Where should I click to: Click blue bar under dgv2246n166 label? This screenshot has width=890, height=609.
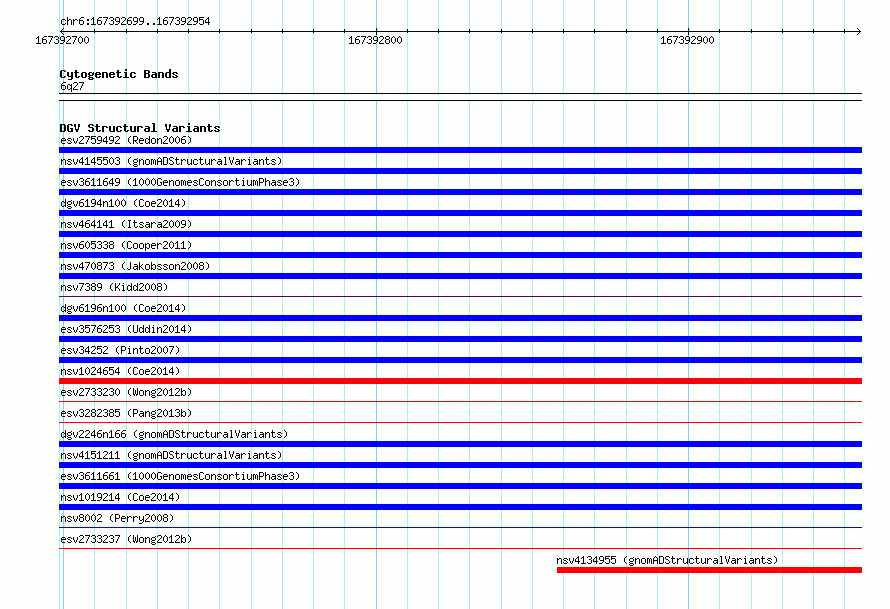point(460,444)
